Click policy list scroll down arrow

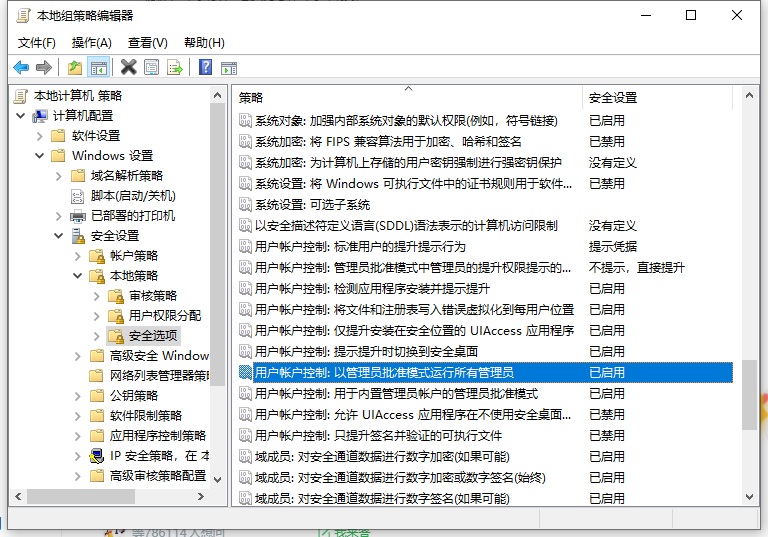[749, 497]
